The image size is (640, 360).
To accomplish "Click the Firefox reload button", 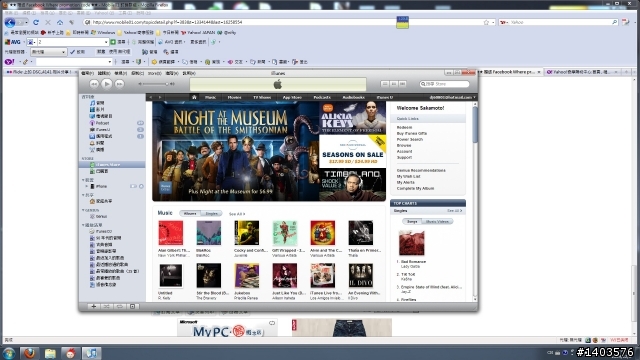I will pyautogui.click(x=36, y=22).
